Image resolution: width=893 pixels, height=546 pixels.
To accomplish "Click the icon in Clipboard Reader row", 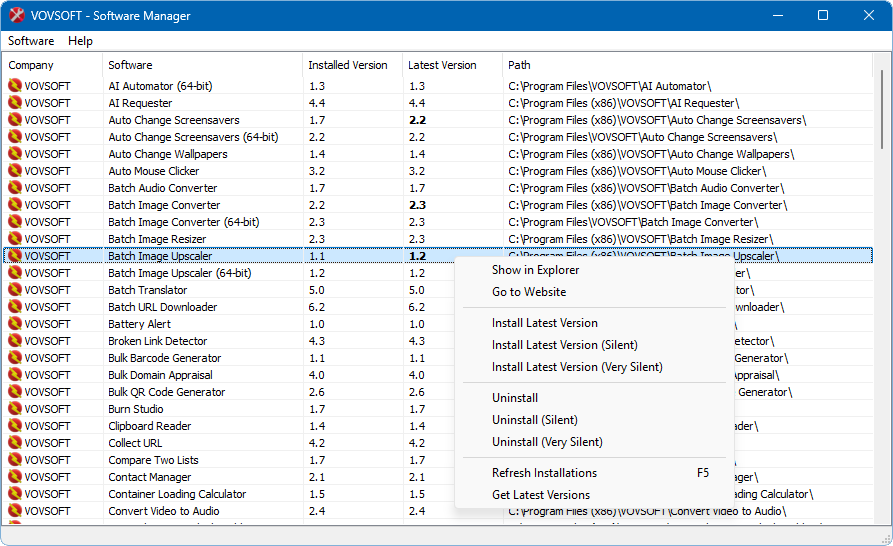I will click(x=15, y=425).
